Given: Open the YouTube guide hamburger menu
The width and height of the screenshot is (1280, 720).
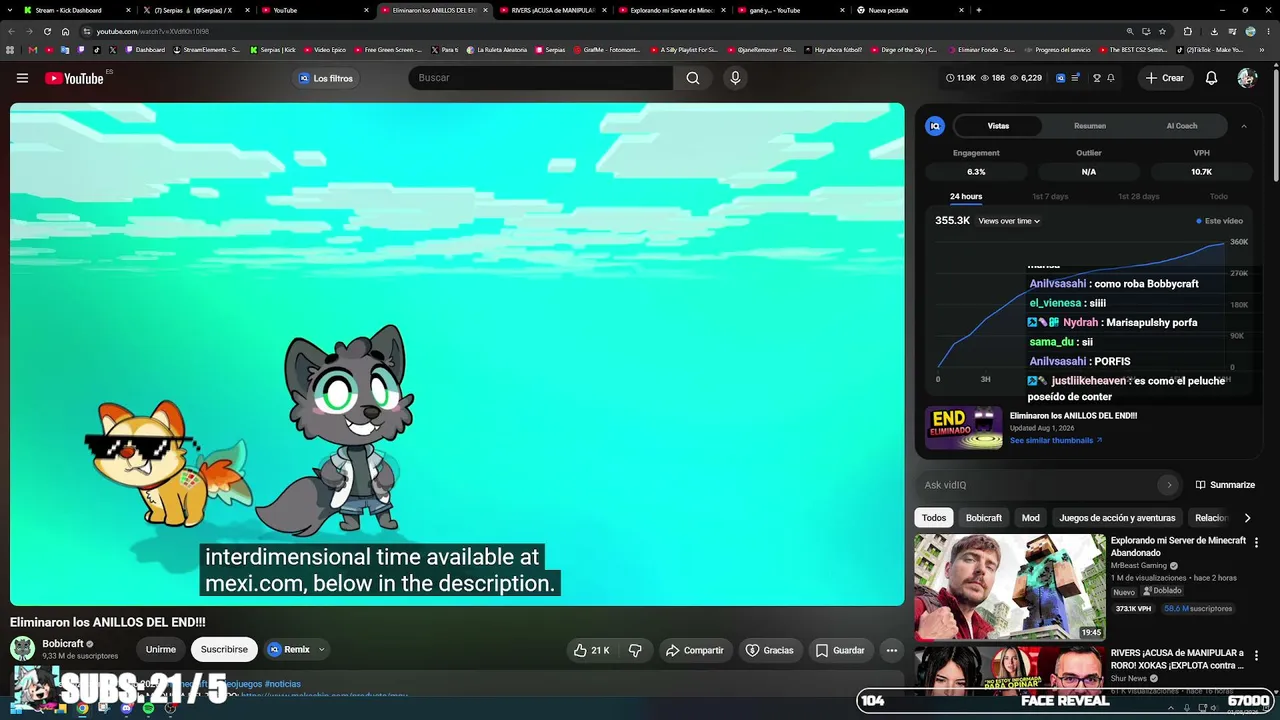Looking at the screenshot, I should tap(22, 78).
